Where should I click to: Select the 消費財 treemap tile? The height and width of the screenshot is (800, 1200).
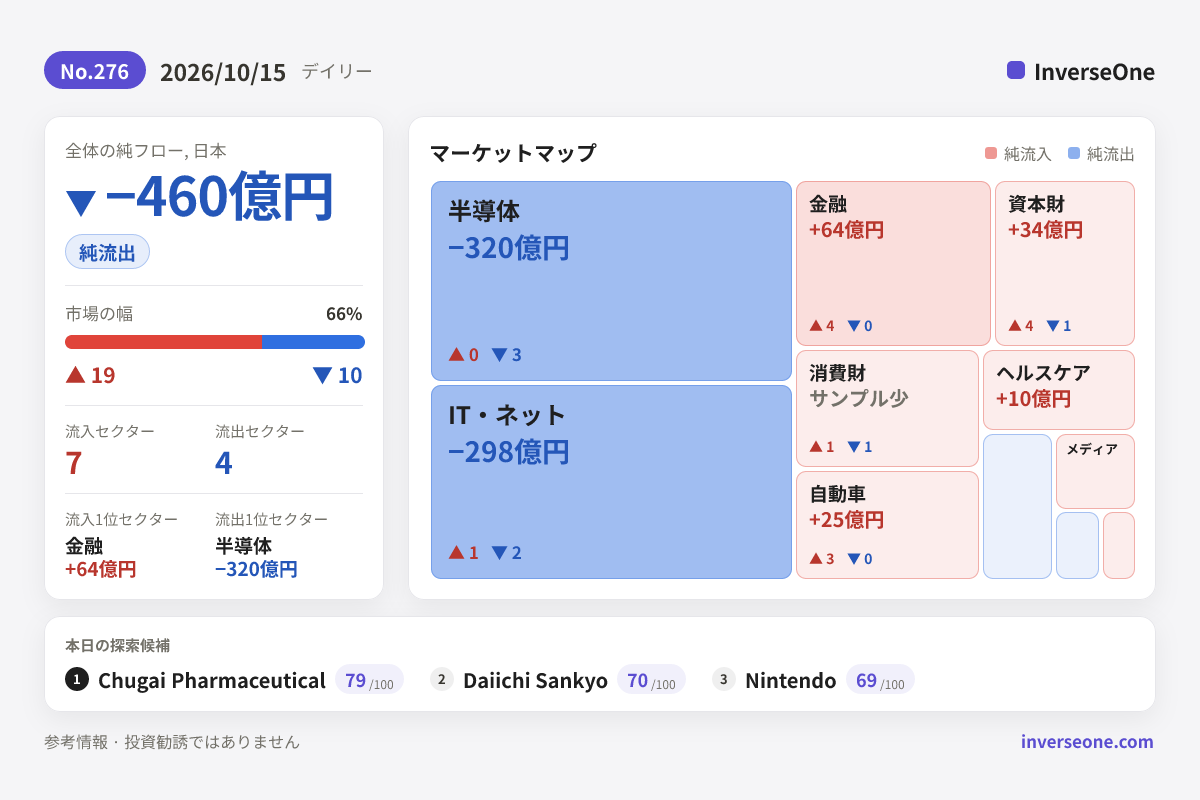[887, 408]
